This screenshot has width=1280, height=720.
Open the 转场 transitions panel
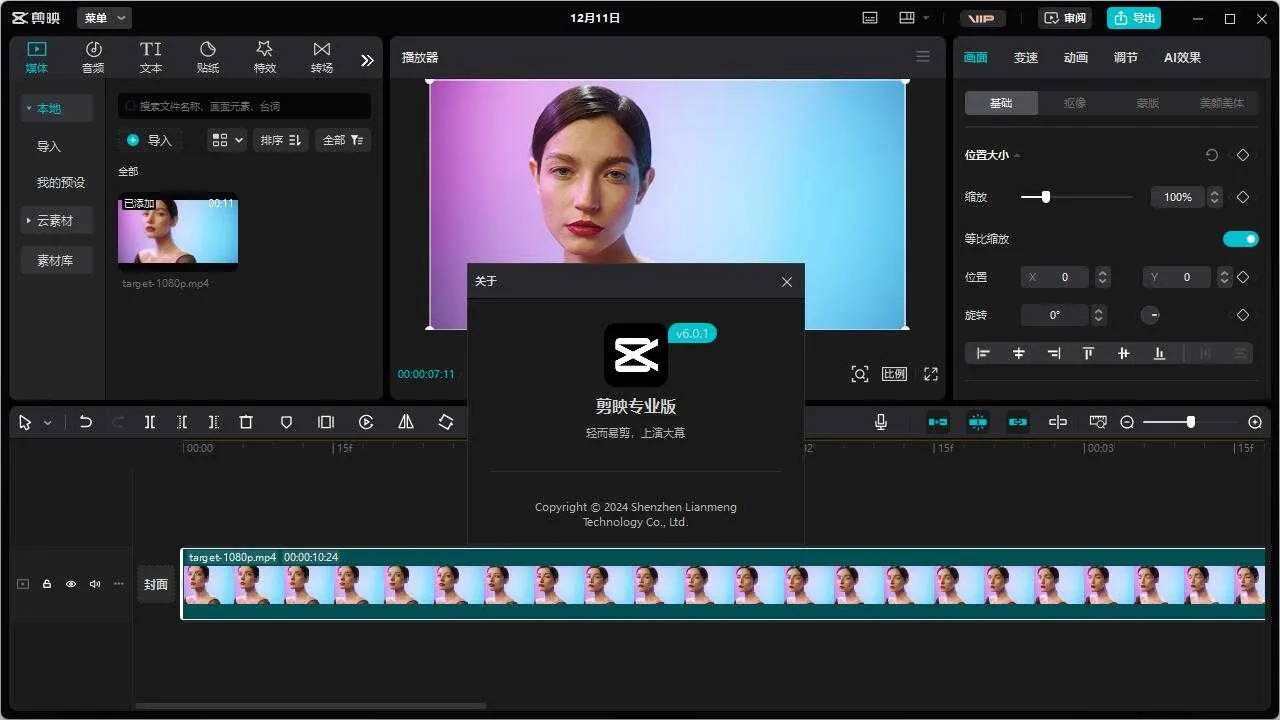(x=321, y=56)
